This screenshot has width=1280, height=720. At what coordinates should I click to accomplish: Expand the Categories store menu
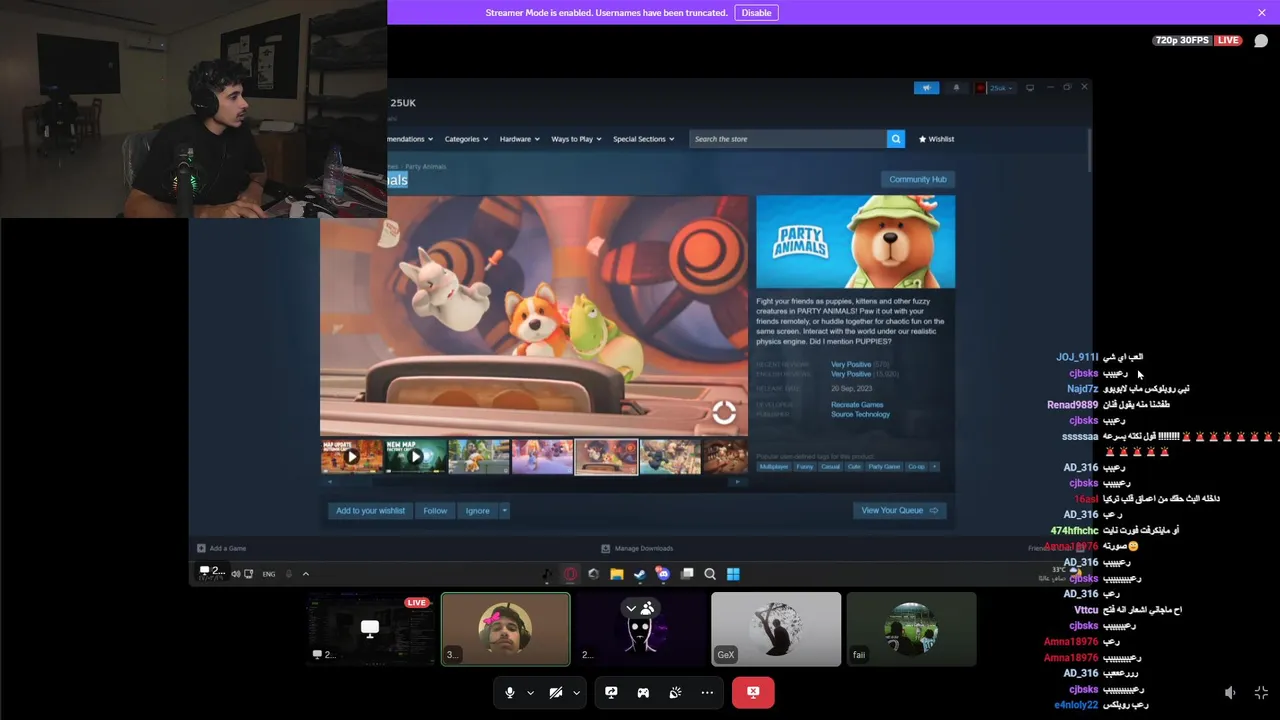(x=466, y=139)
